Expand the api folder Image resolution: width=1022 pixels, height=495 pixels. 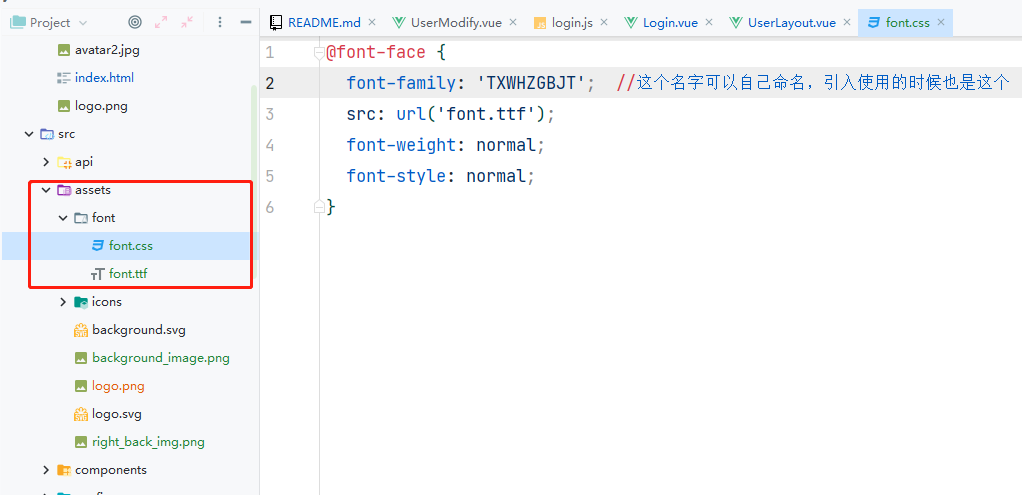tap(46, 162)
